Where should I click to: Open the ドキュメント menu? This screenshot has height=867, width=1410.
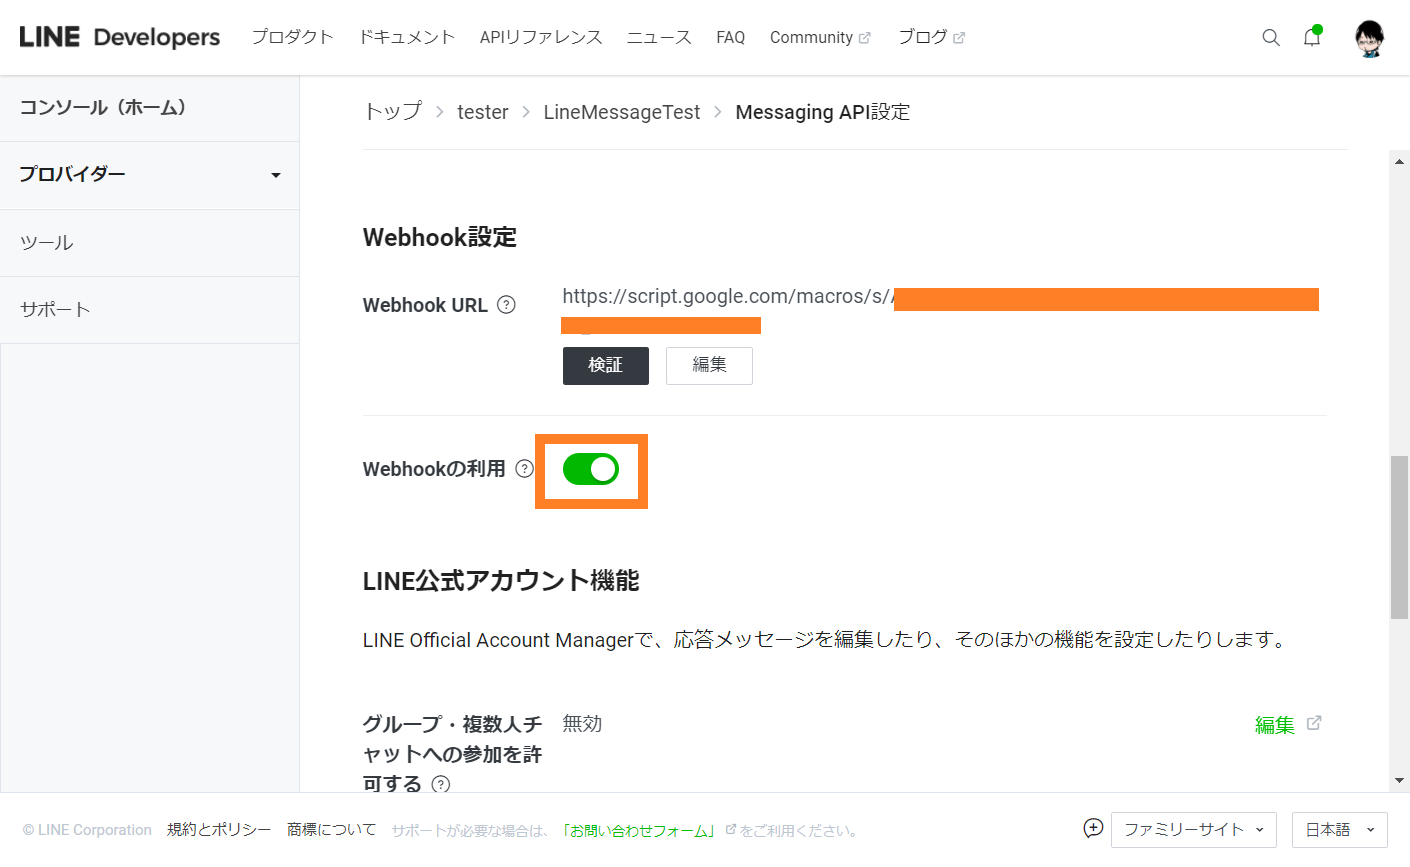pos(407,37)
